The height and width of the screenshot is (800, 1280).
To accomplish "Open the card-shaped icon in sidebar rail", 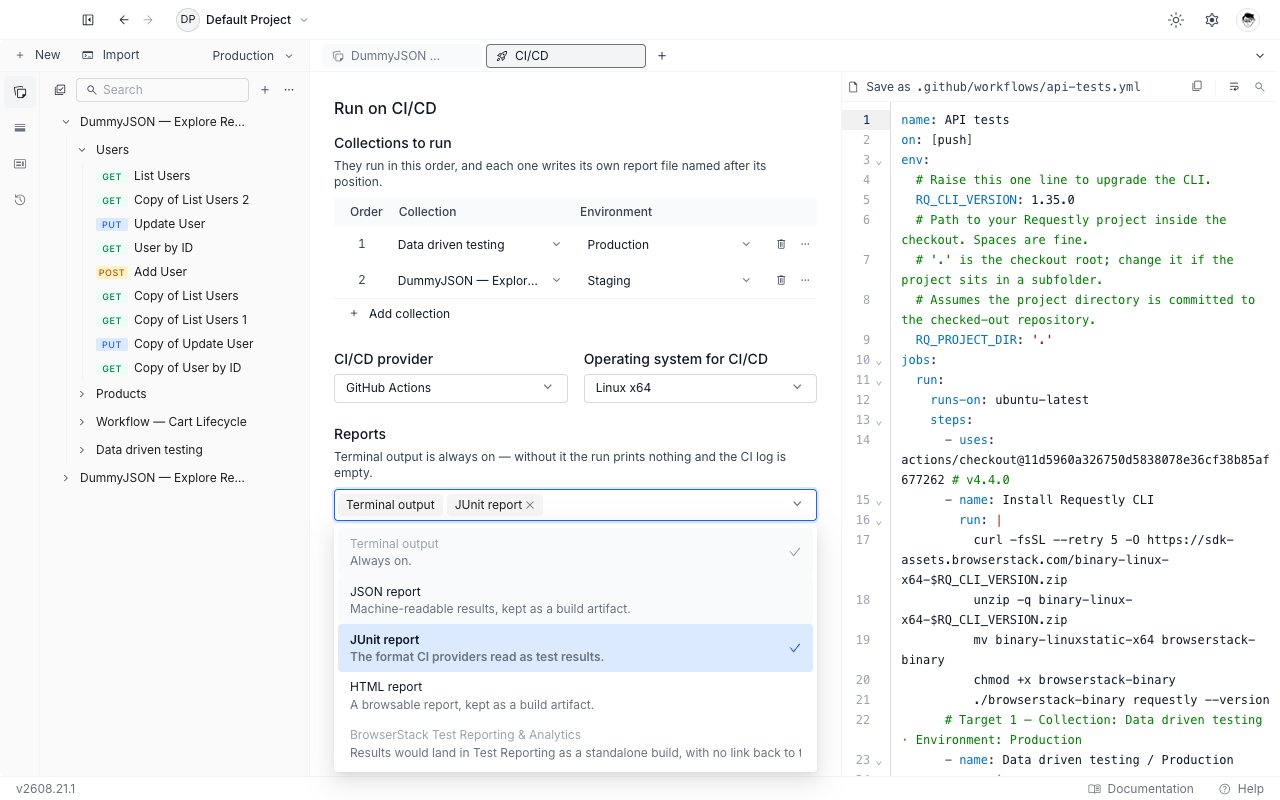I will (x=20, y=164).
